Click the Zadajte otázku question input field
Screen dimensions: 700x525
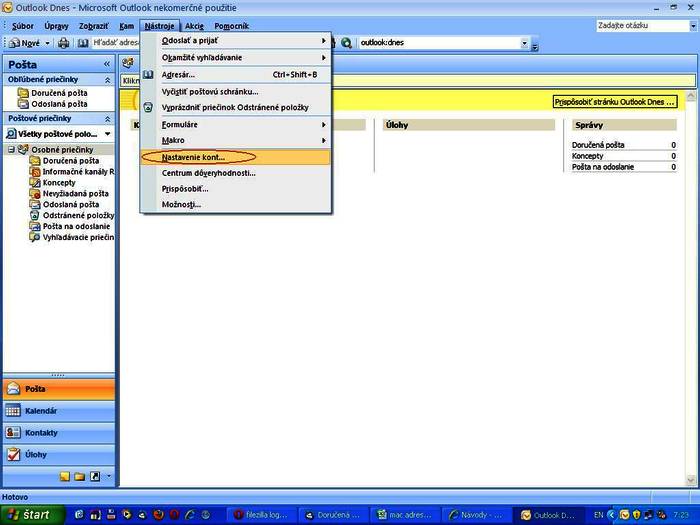point(643,26)
